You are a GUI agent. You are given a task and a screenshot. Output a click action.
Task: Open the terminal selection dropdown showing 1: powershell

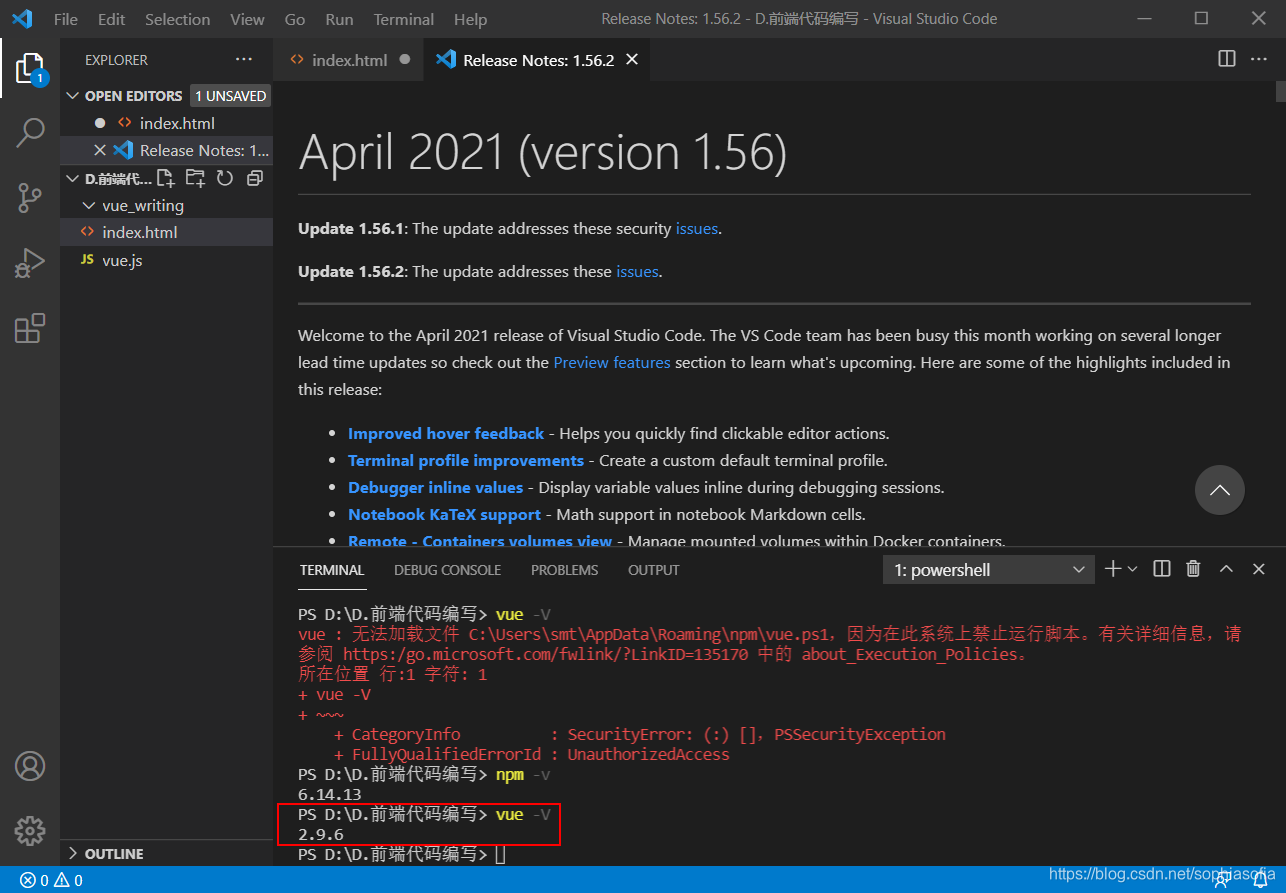987,568
